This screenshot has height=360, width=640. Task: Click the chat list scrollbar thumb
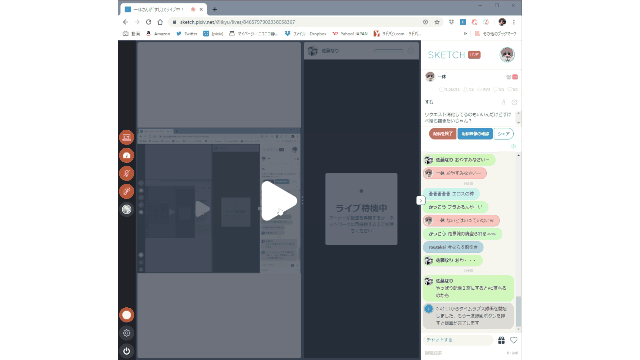[518, 311]
